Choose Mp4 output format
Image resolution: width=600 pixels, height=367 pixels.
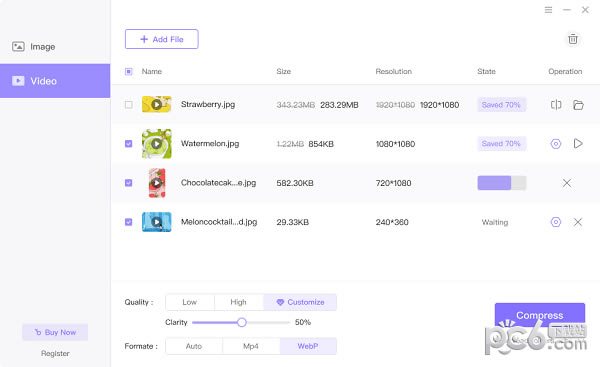point(251,346)
